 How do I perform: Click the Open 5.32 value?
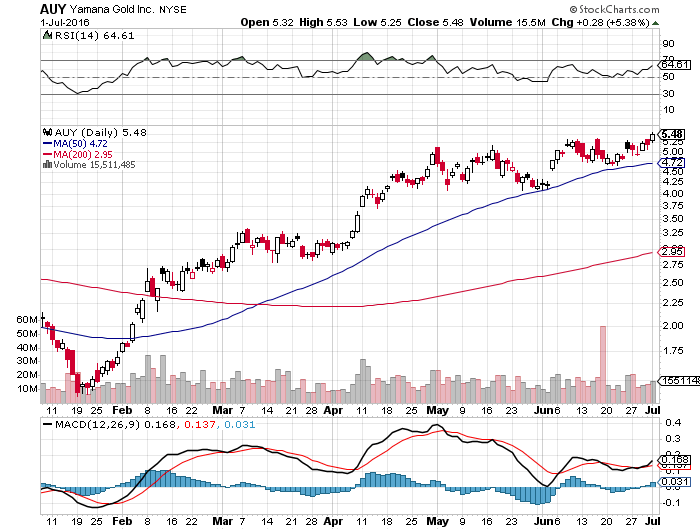pos(267,22)
